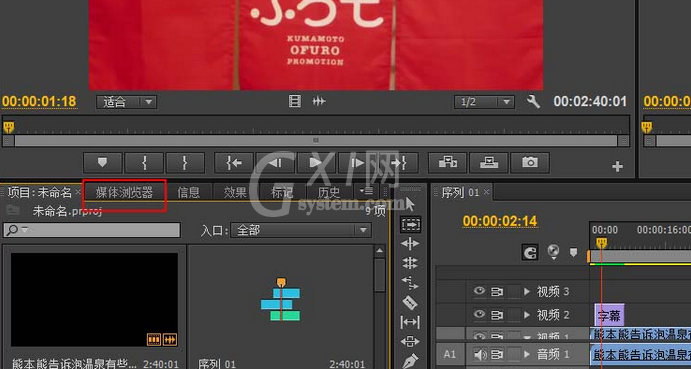Select the Pen tool
This screenshot has height=369, width=691.
tap(410, 361)
